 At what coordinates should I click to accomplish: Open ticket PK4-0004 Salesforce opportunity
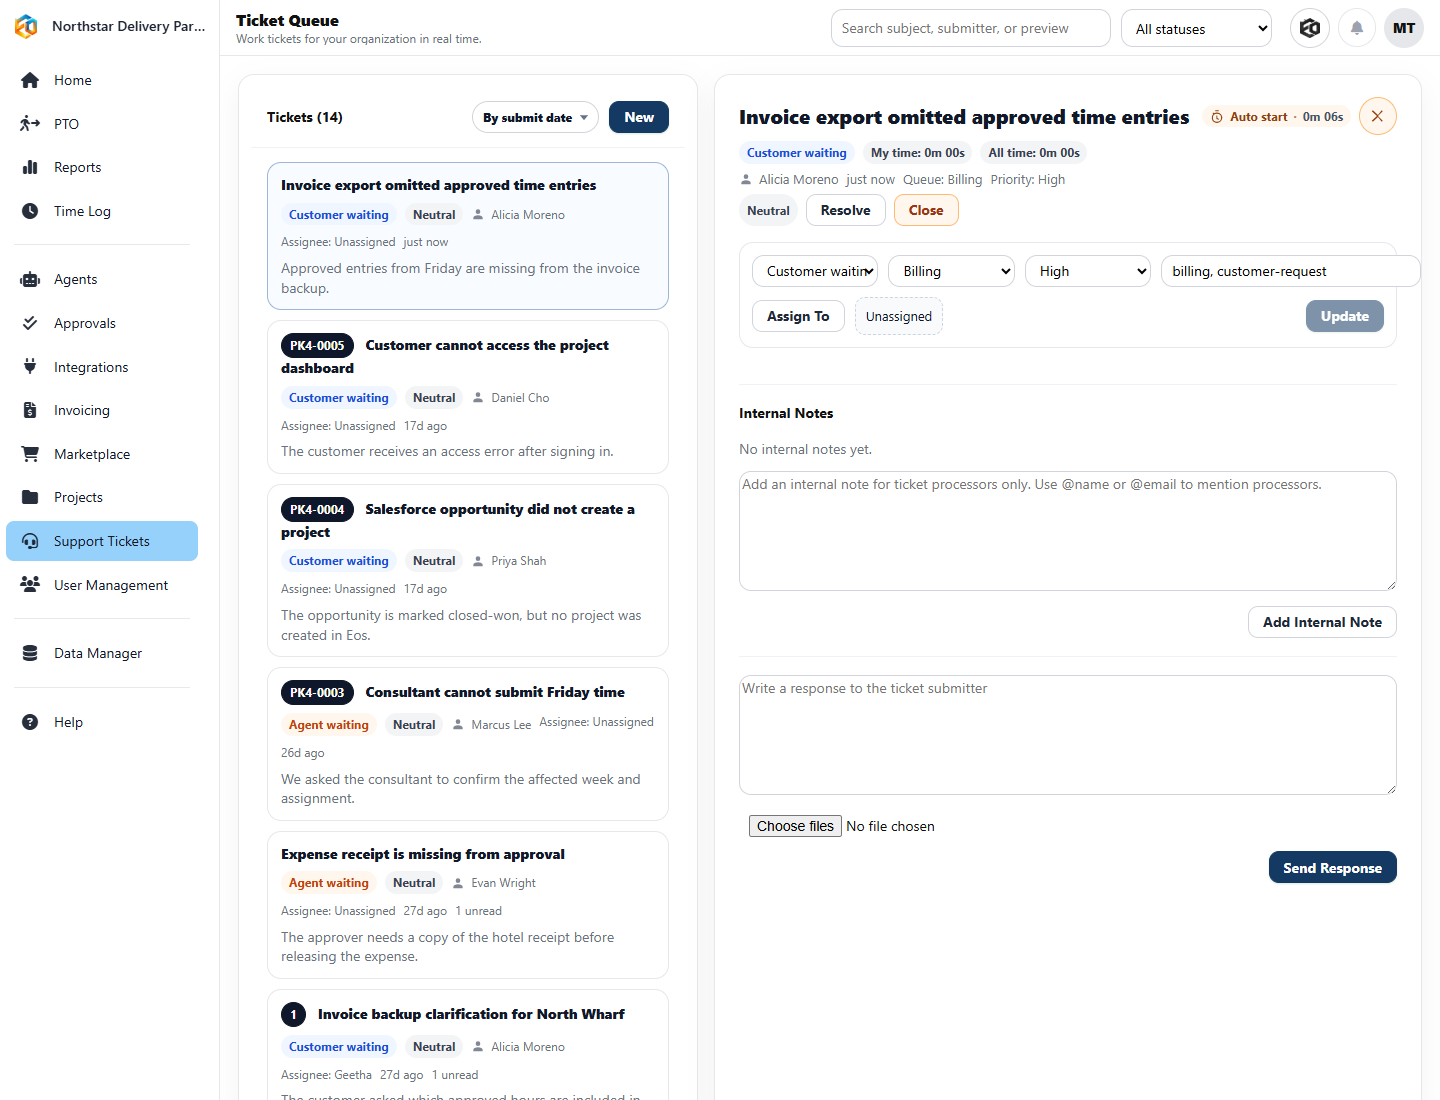468,570
